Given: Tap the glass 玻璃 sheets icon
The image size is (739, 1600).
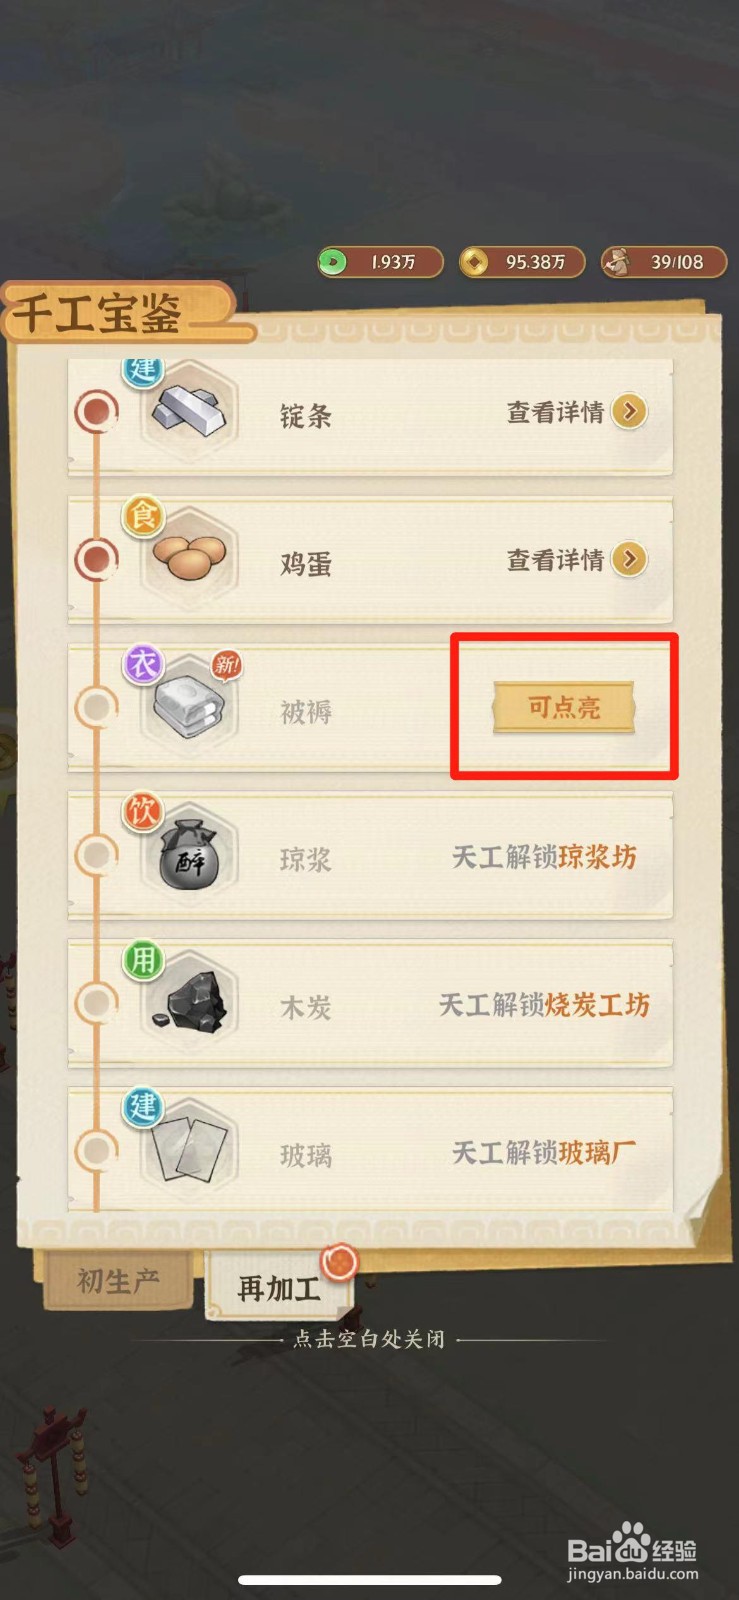Looking at the screenshot, I should tap(189, 1151).
